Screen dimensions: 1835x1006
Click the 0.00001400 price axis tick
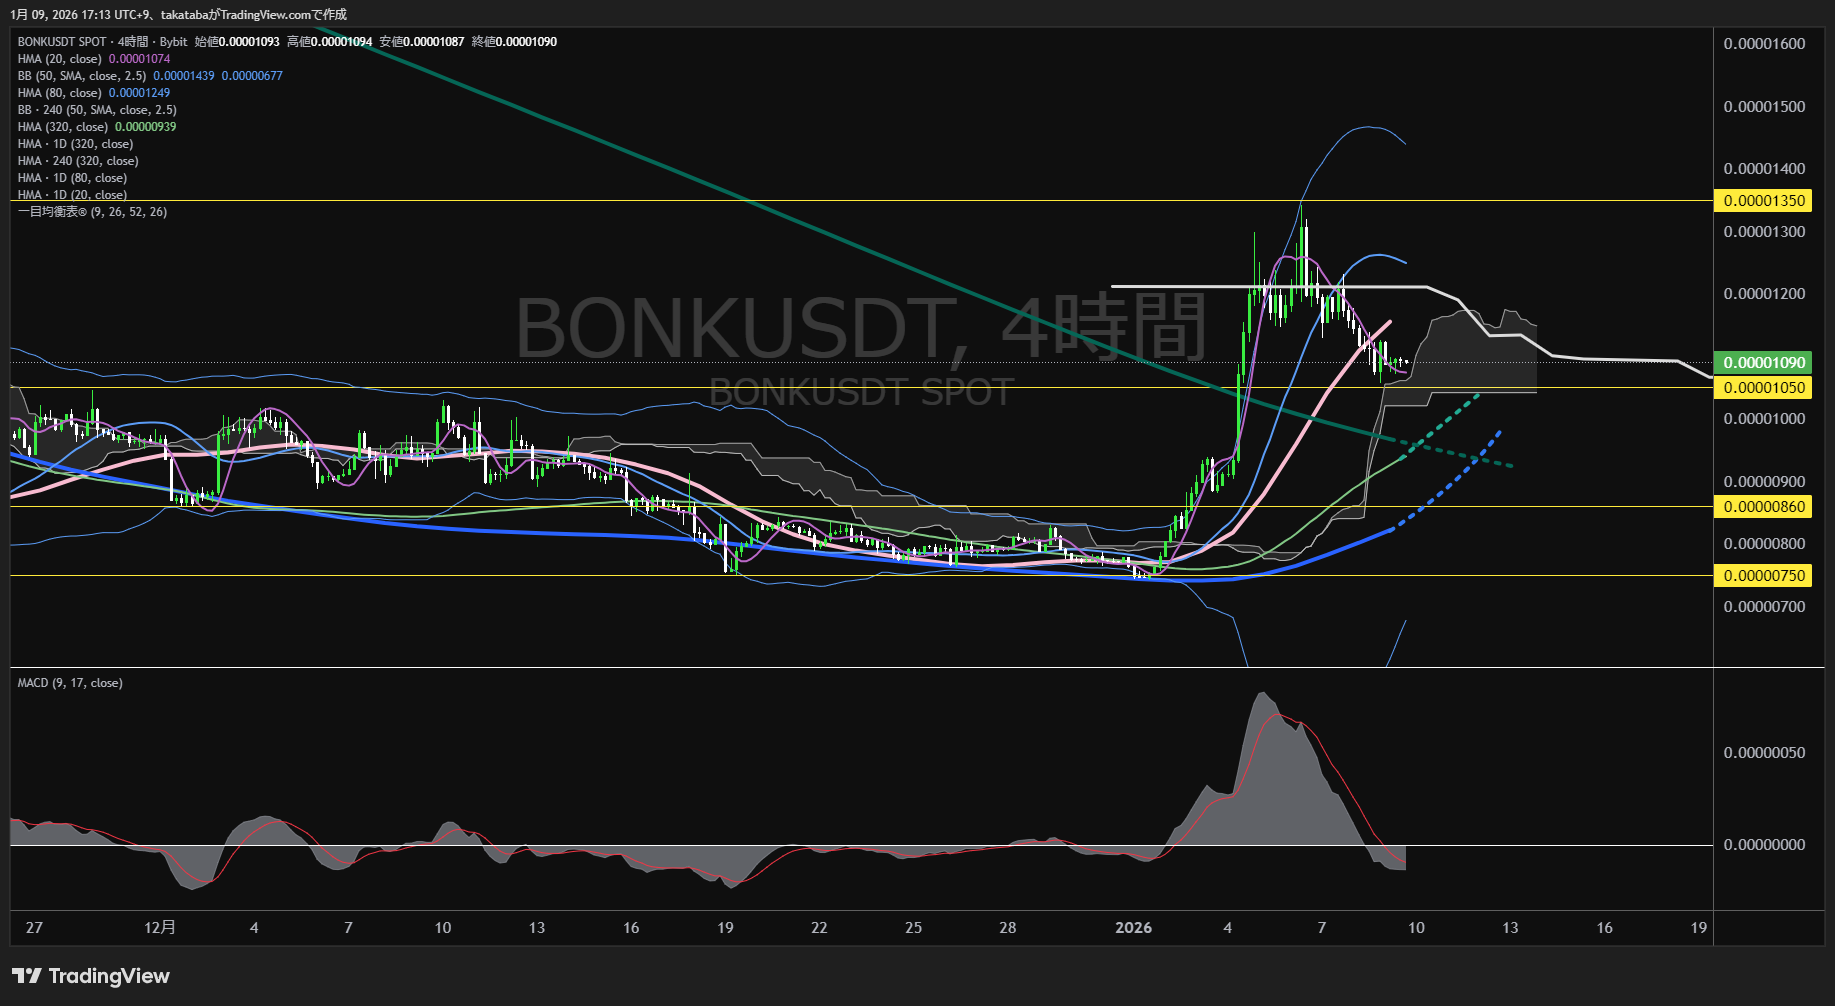click(1764, 169)
